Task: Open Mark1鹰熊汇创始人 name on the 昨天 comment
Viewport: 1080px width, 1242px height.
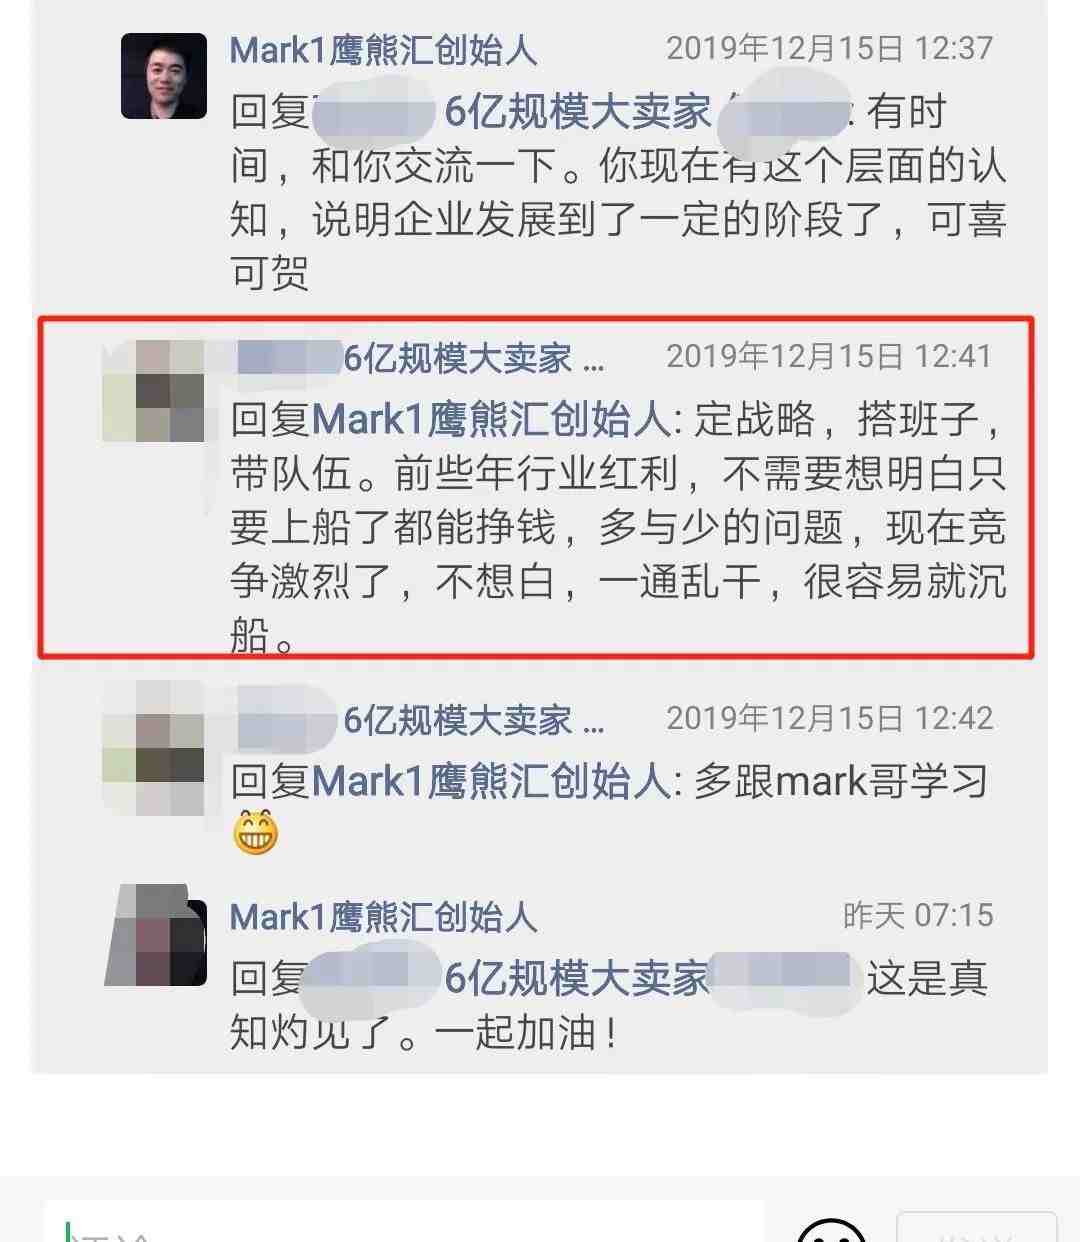Action: click(383, 917)
